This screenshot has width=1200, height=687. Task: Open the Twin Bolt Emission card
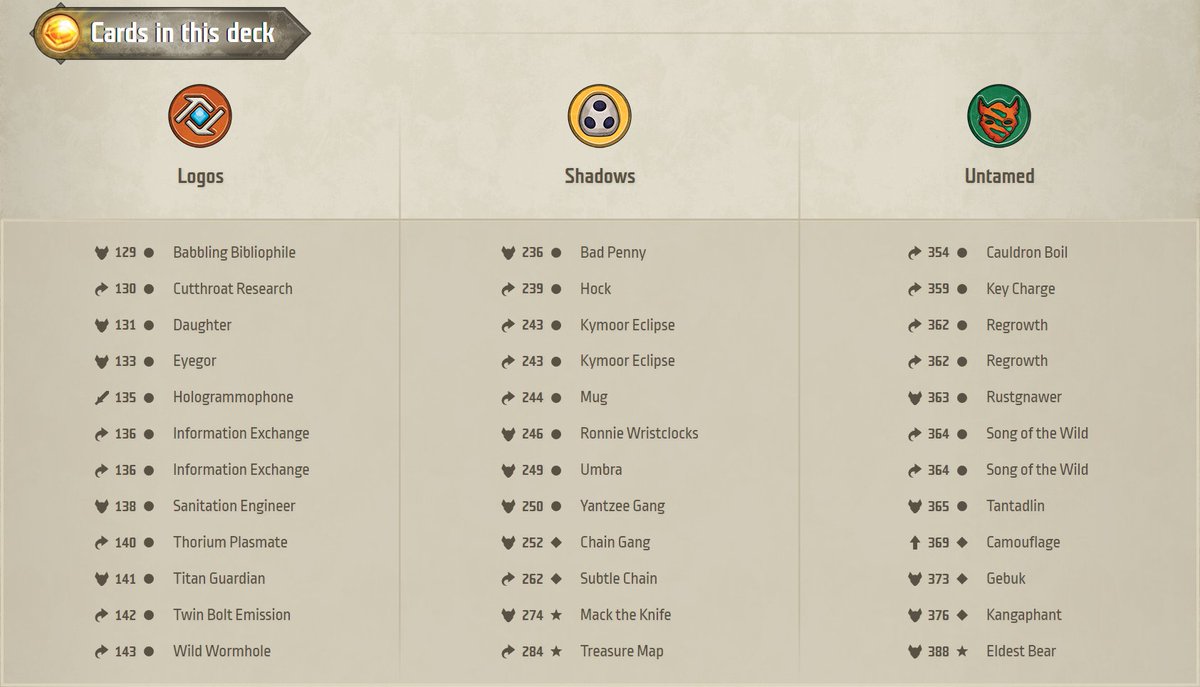click(232, 614)
